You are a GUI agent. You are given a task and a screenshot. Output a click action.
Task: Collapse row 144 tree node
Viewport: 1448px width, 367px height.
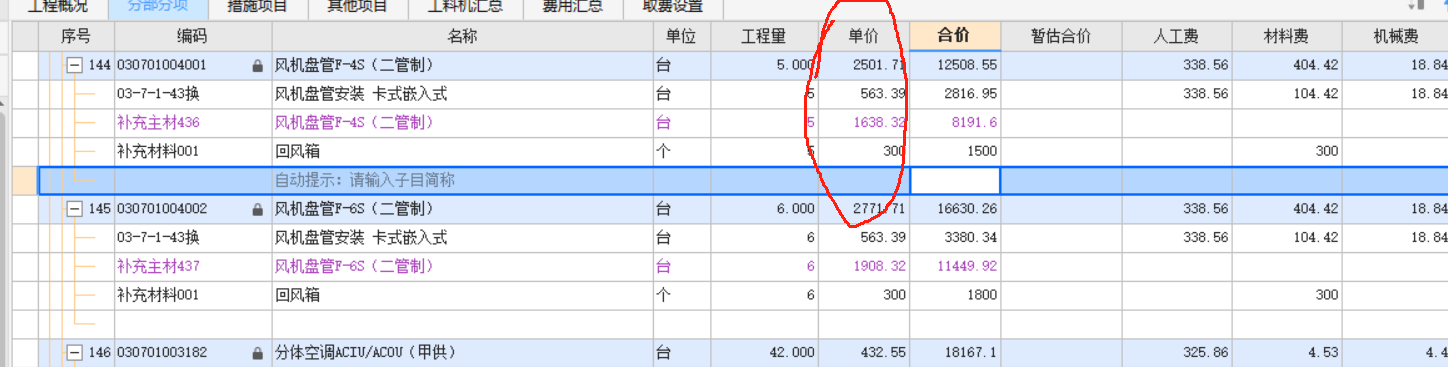(x=74, y=65)
